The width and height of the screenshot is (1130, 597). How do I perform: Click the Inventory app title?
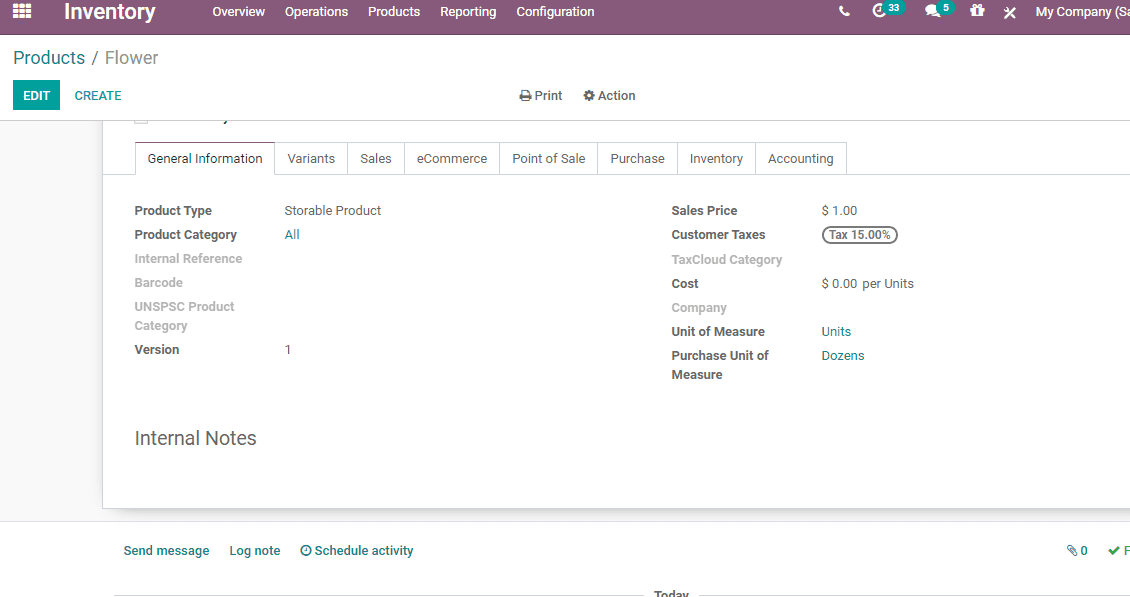coord(110,12)
